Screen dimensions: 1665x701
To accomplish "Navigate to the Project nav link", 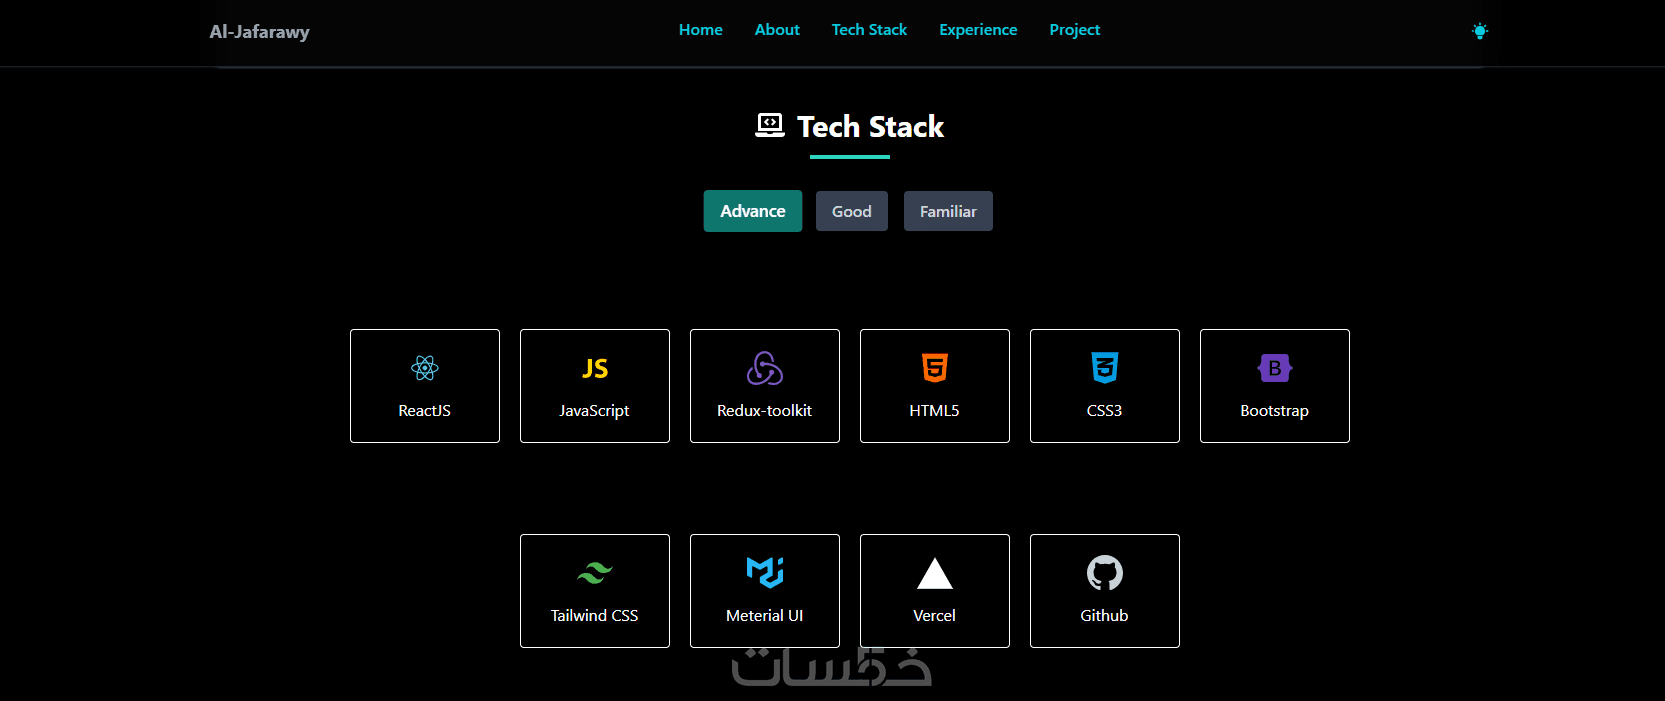I will [x=1075, y=30].
